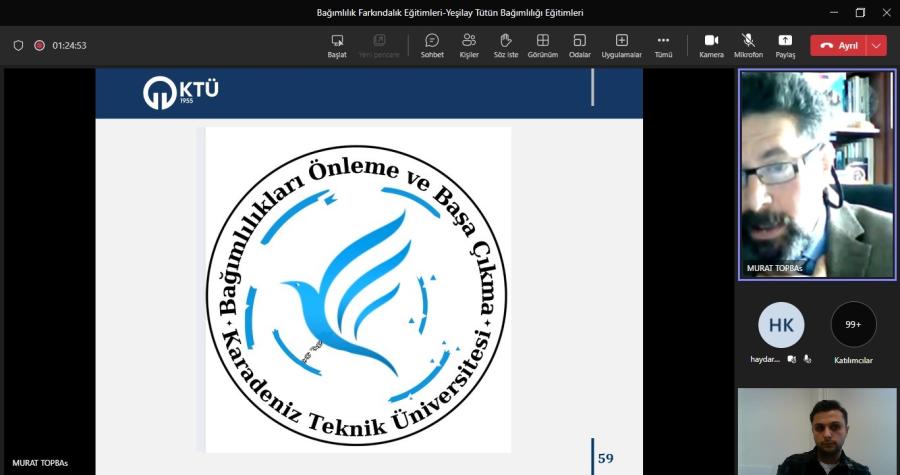Select the bottom participant video tile
The width and height of the screenshot is (900, 475).
pyautogui.click(x=817, y=431)
